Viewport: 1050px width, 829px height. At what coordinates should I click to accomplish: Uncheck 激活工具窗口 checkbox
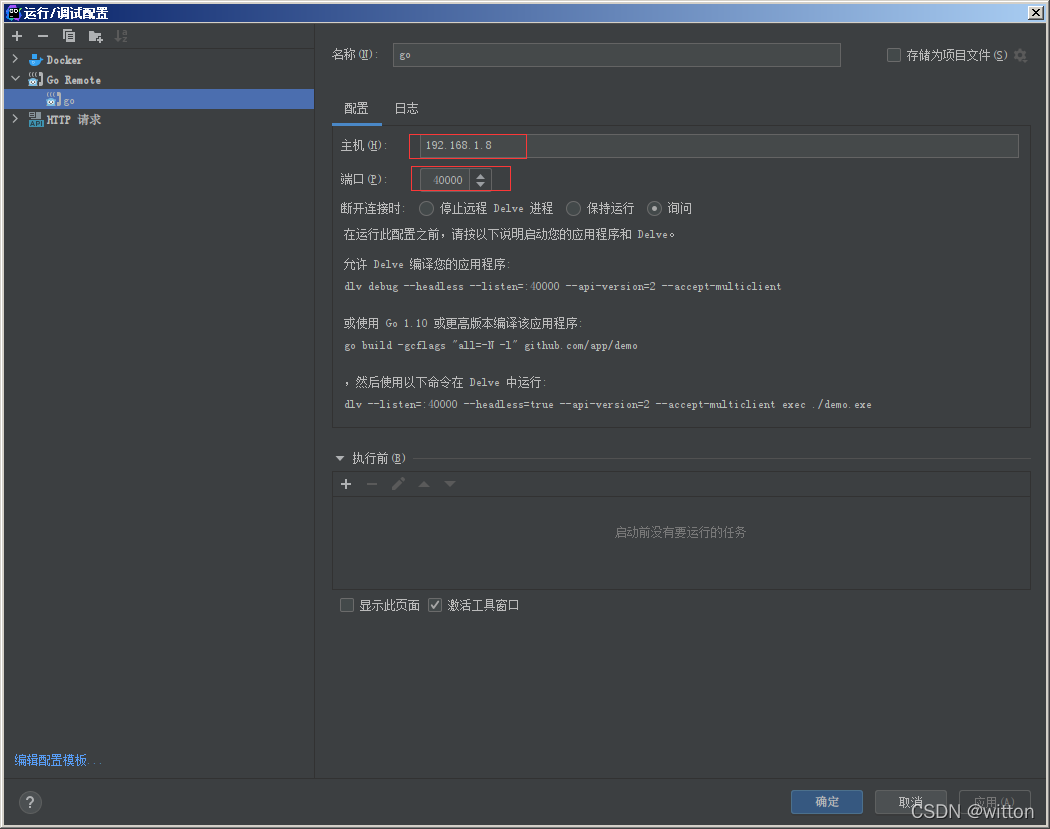435,605
